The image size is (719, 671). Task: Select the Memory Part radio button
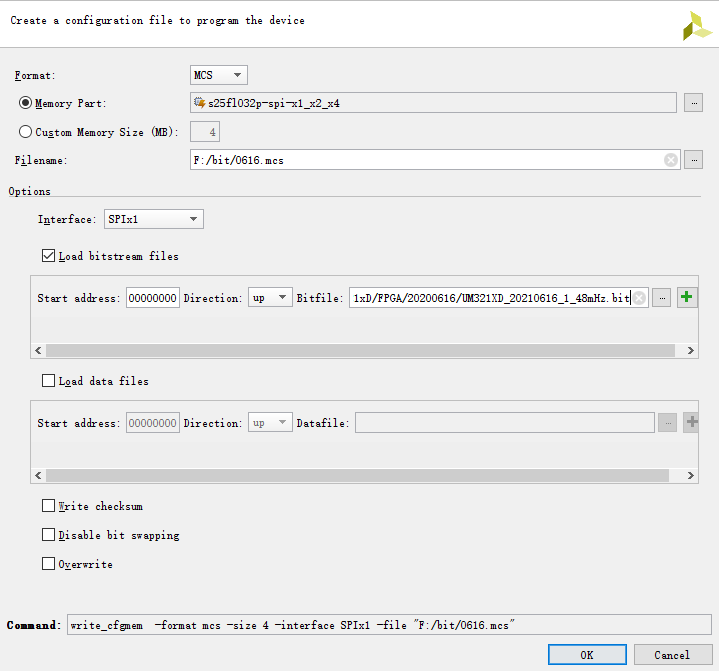tap(25, 103)
